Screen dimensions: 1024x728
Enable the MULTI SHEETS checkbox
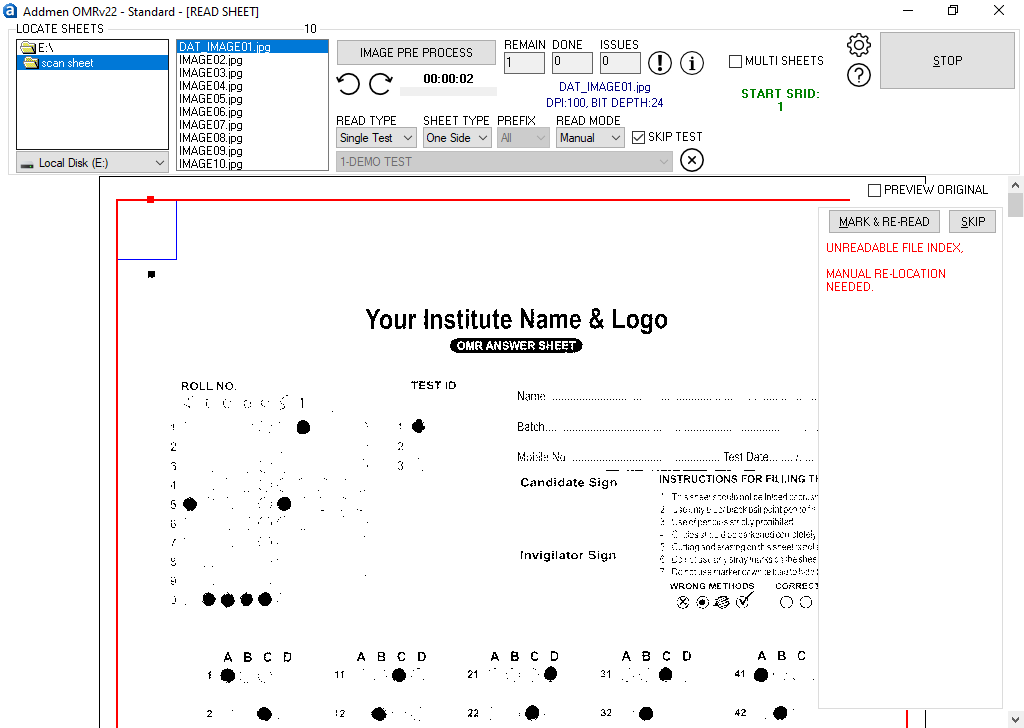(735, 61)
